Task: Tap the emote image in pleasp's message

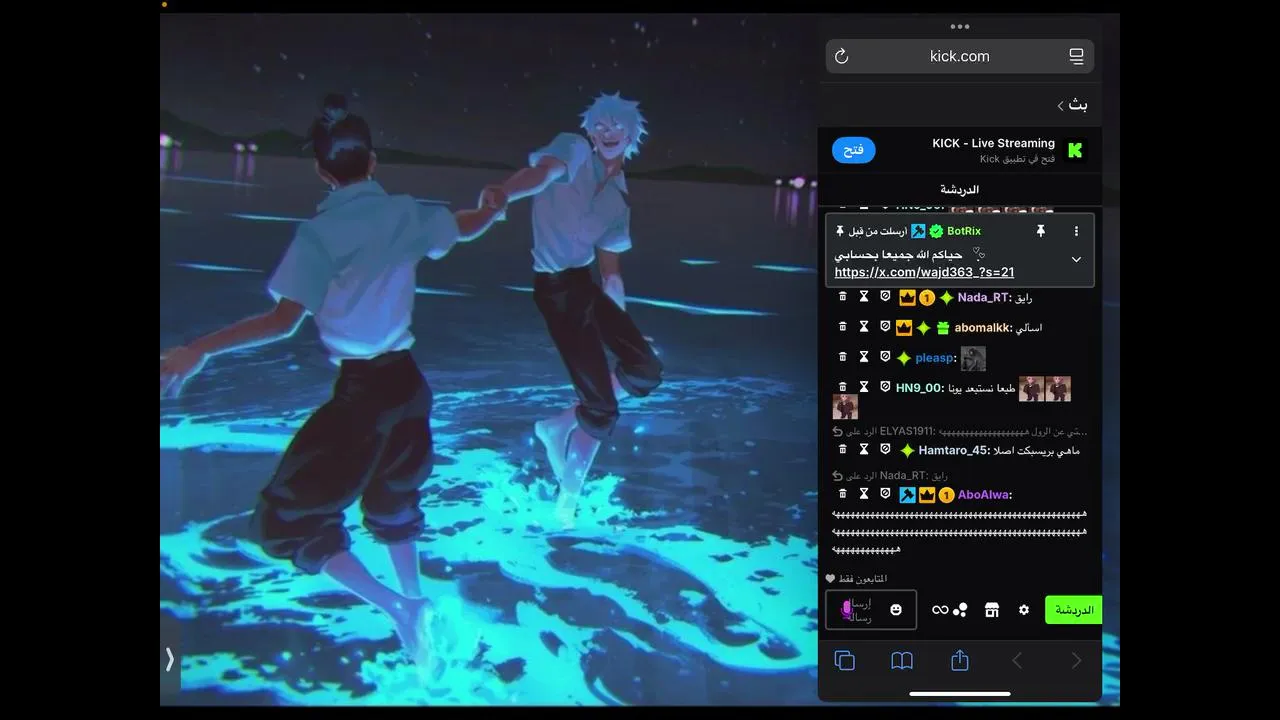Action: click(973, 358)
